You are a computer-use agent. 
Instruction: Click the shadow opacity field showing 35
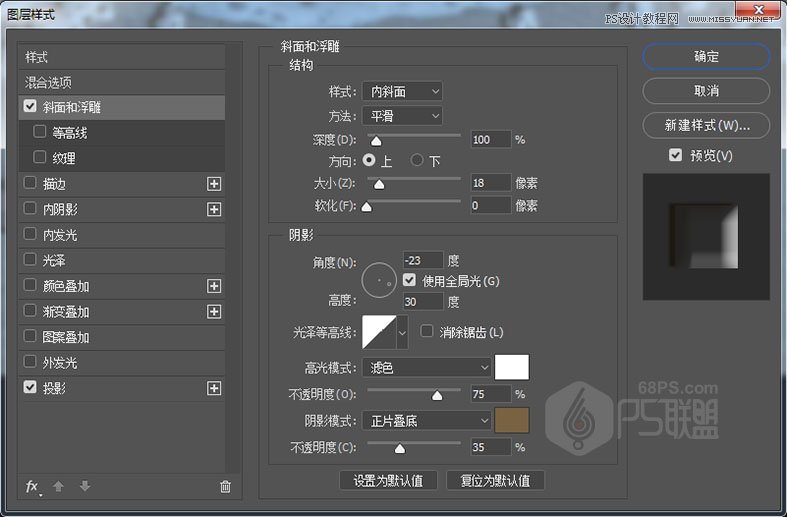(490, 447)
